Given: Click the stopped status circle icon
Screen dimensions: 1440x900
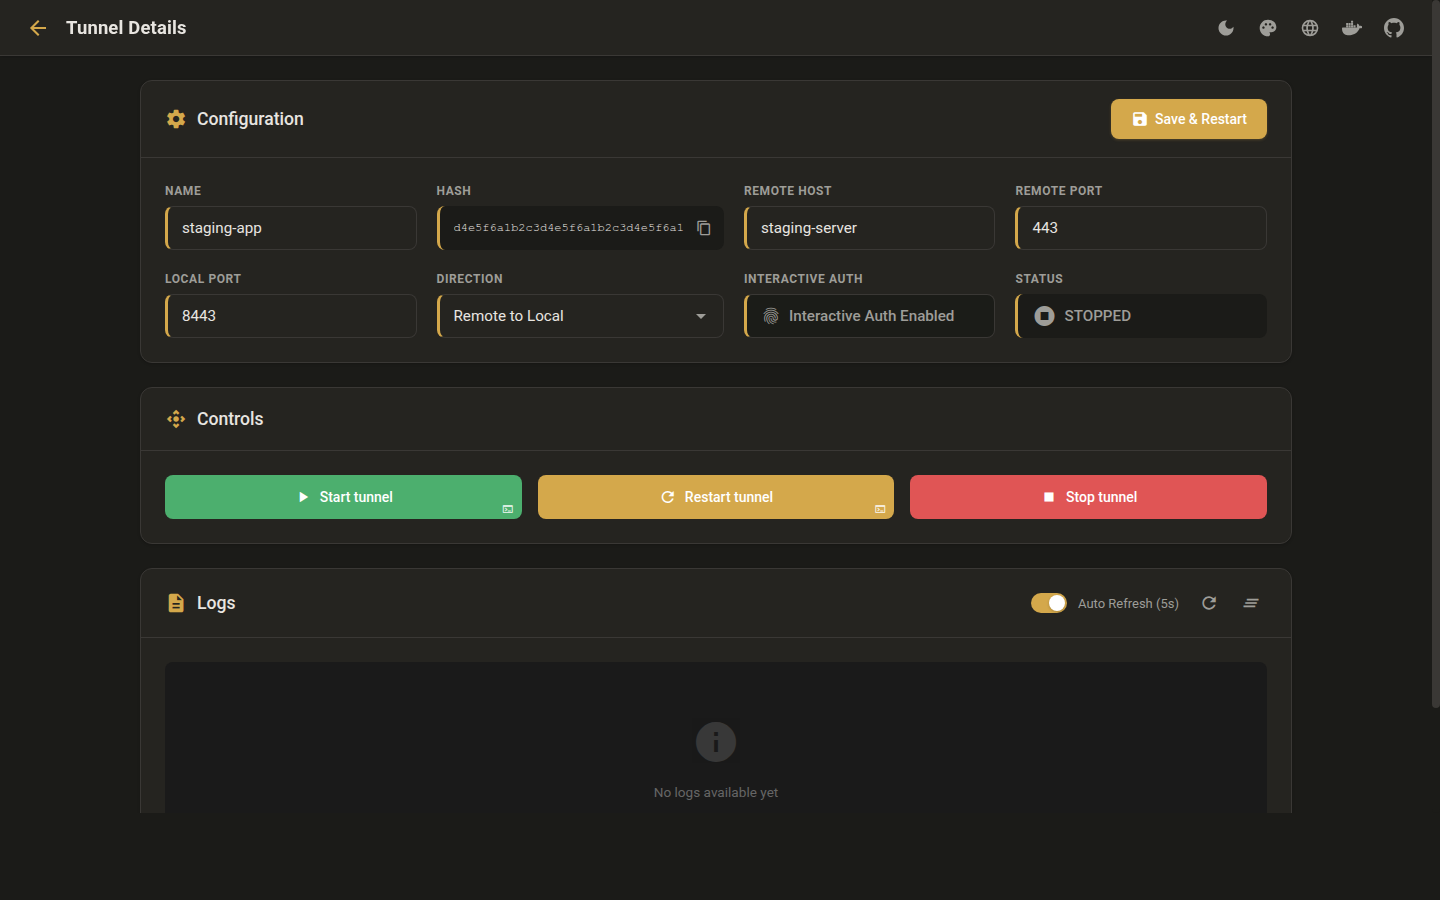Looking at the screenshot, I should (x=1044, y=316).
